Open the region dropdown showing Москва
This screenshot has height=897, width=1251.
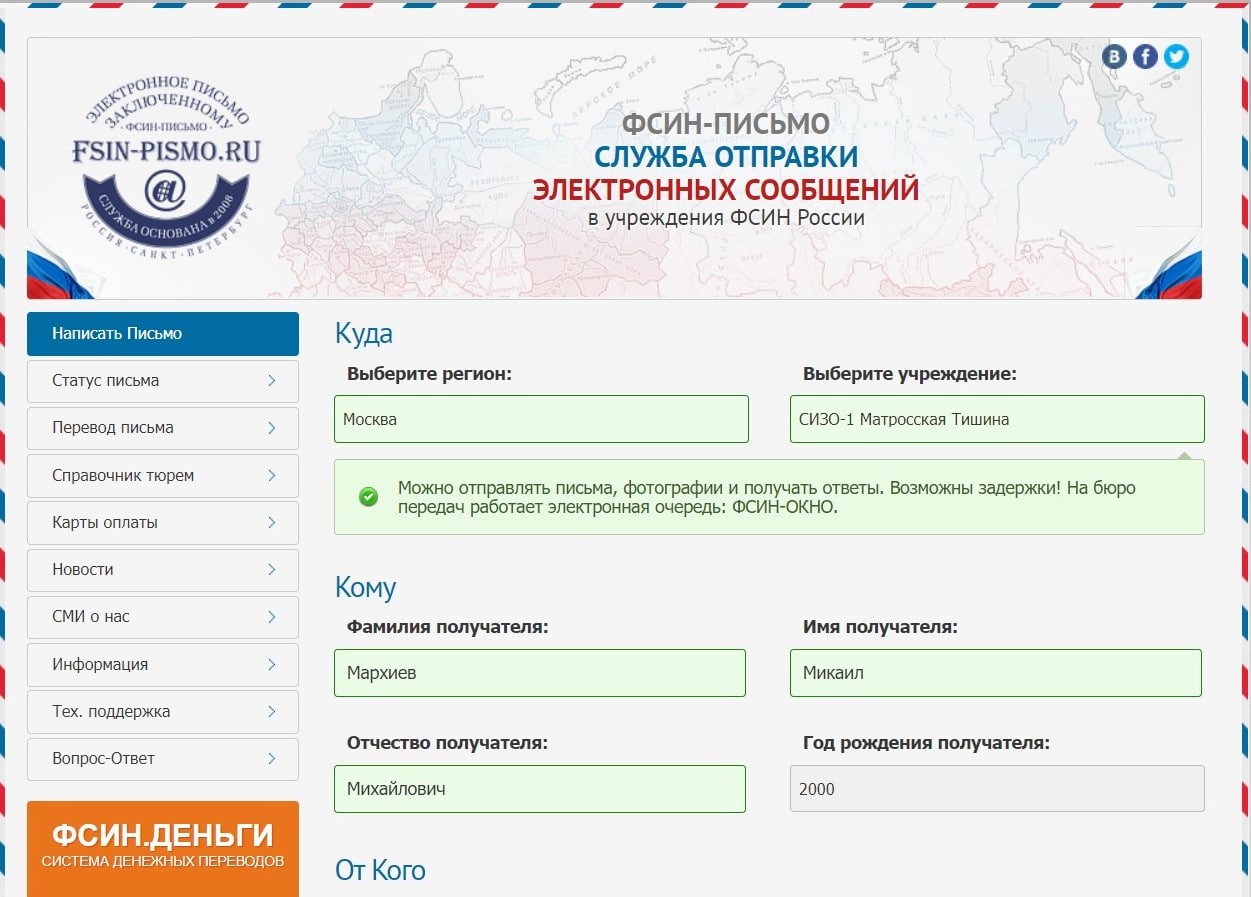tap(541, 419)
